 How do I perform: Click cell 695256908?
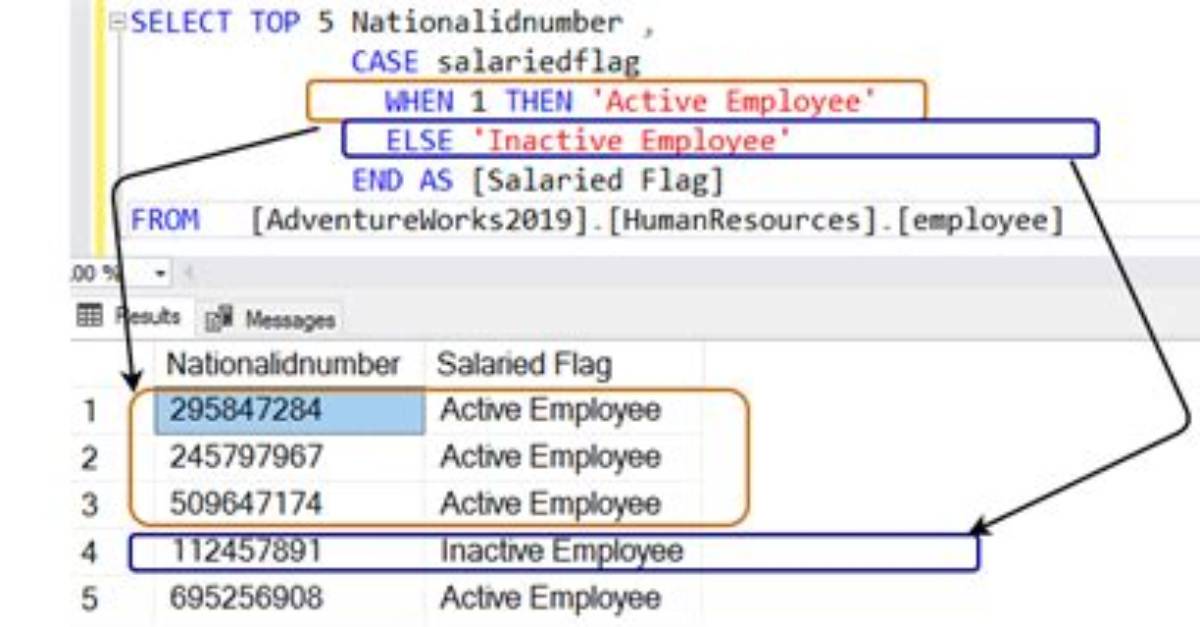290,598
